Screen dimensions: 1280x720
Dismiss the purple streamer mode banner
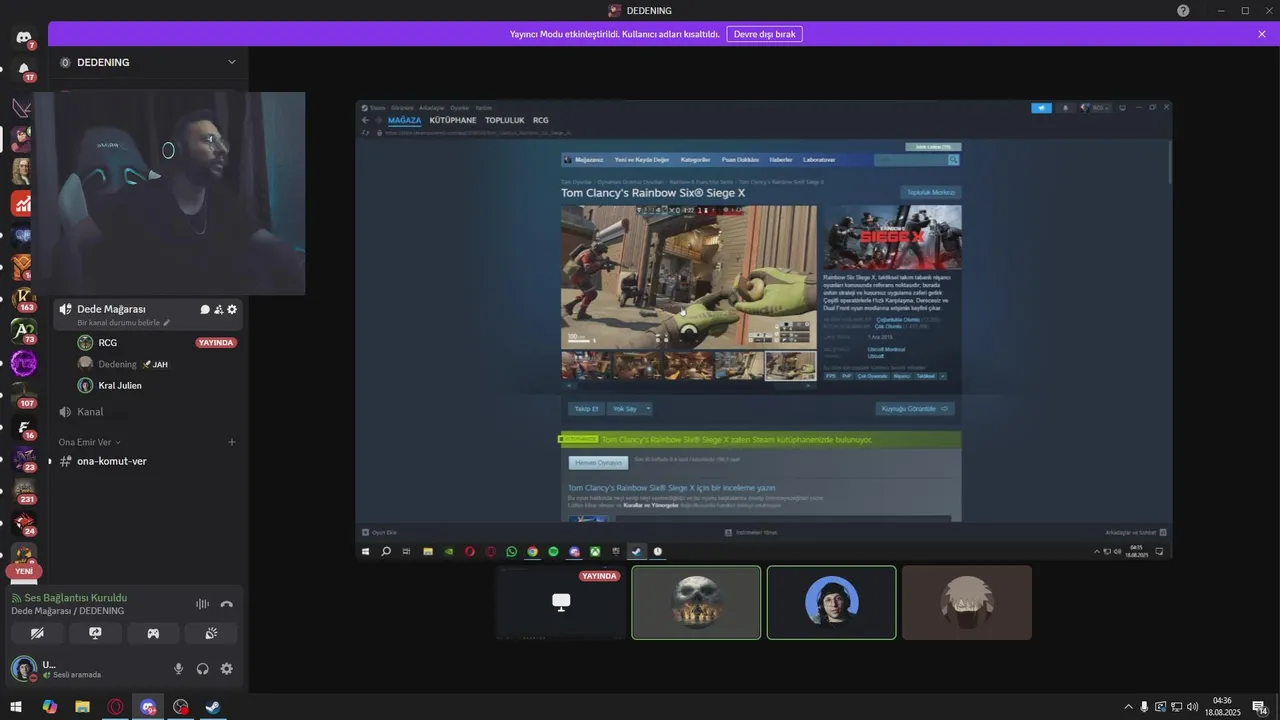pyautogui.click(x=1262, y=34)
